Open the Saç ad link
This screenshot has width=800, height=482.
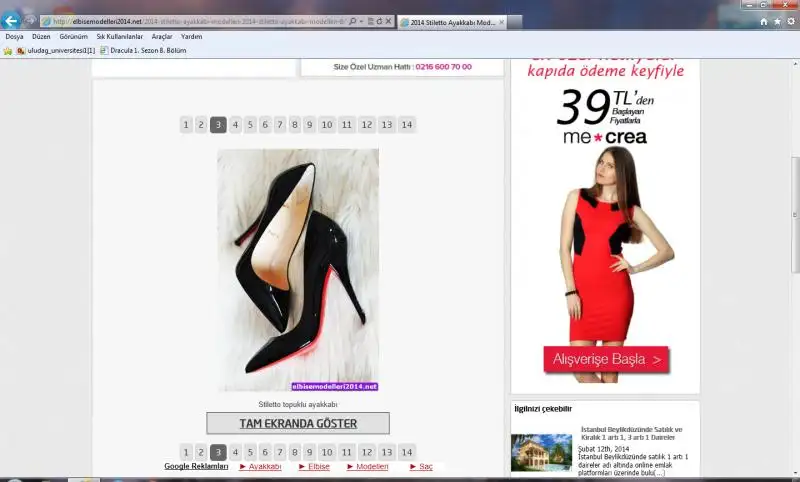(421, 466)
